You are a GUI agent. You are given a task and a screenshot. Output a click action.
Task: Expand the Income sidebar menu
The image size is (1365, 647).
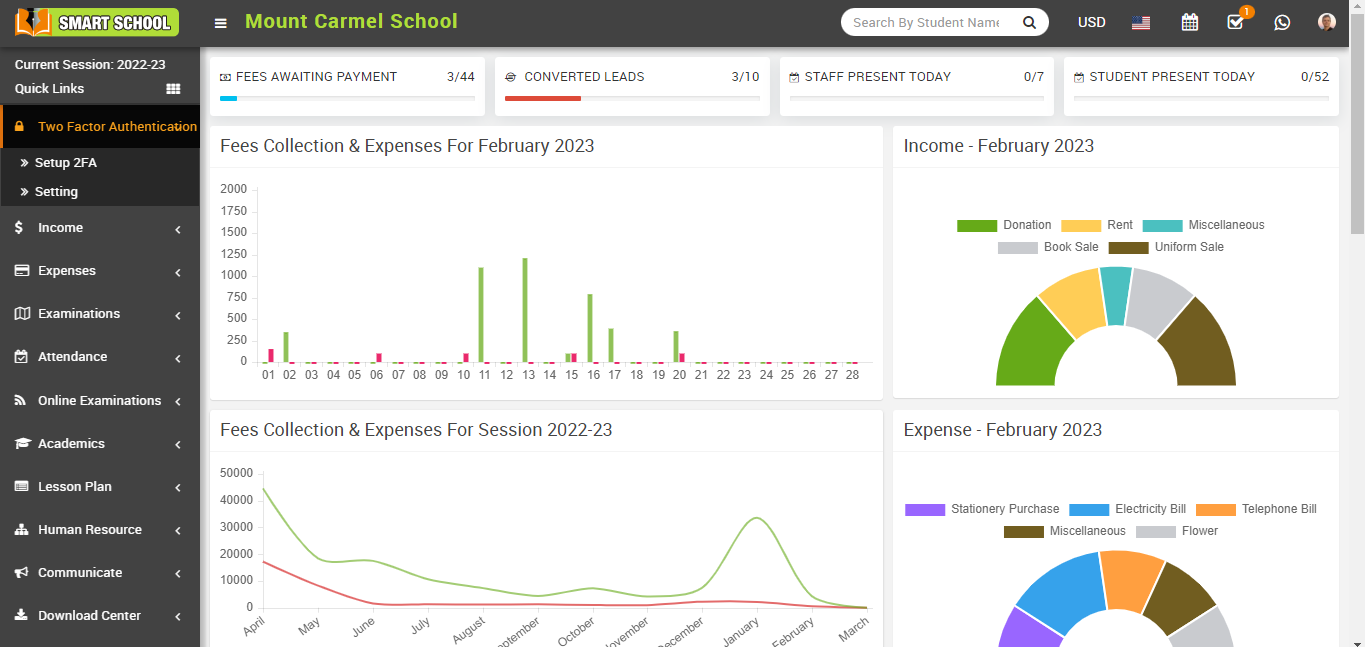pos(99,228)
